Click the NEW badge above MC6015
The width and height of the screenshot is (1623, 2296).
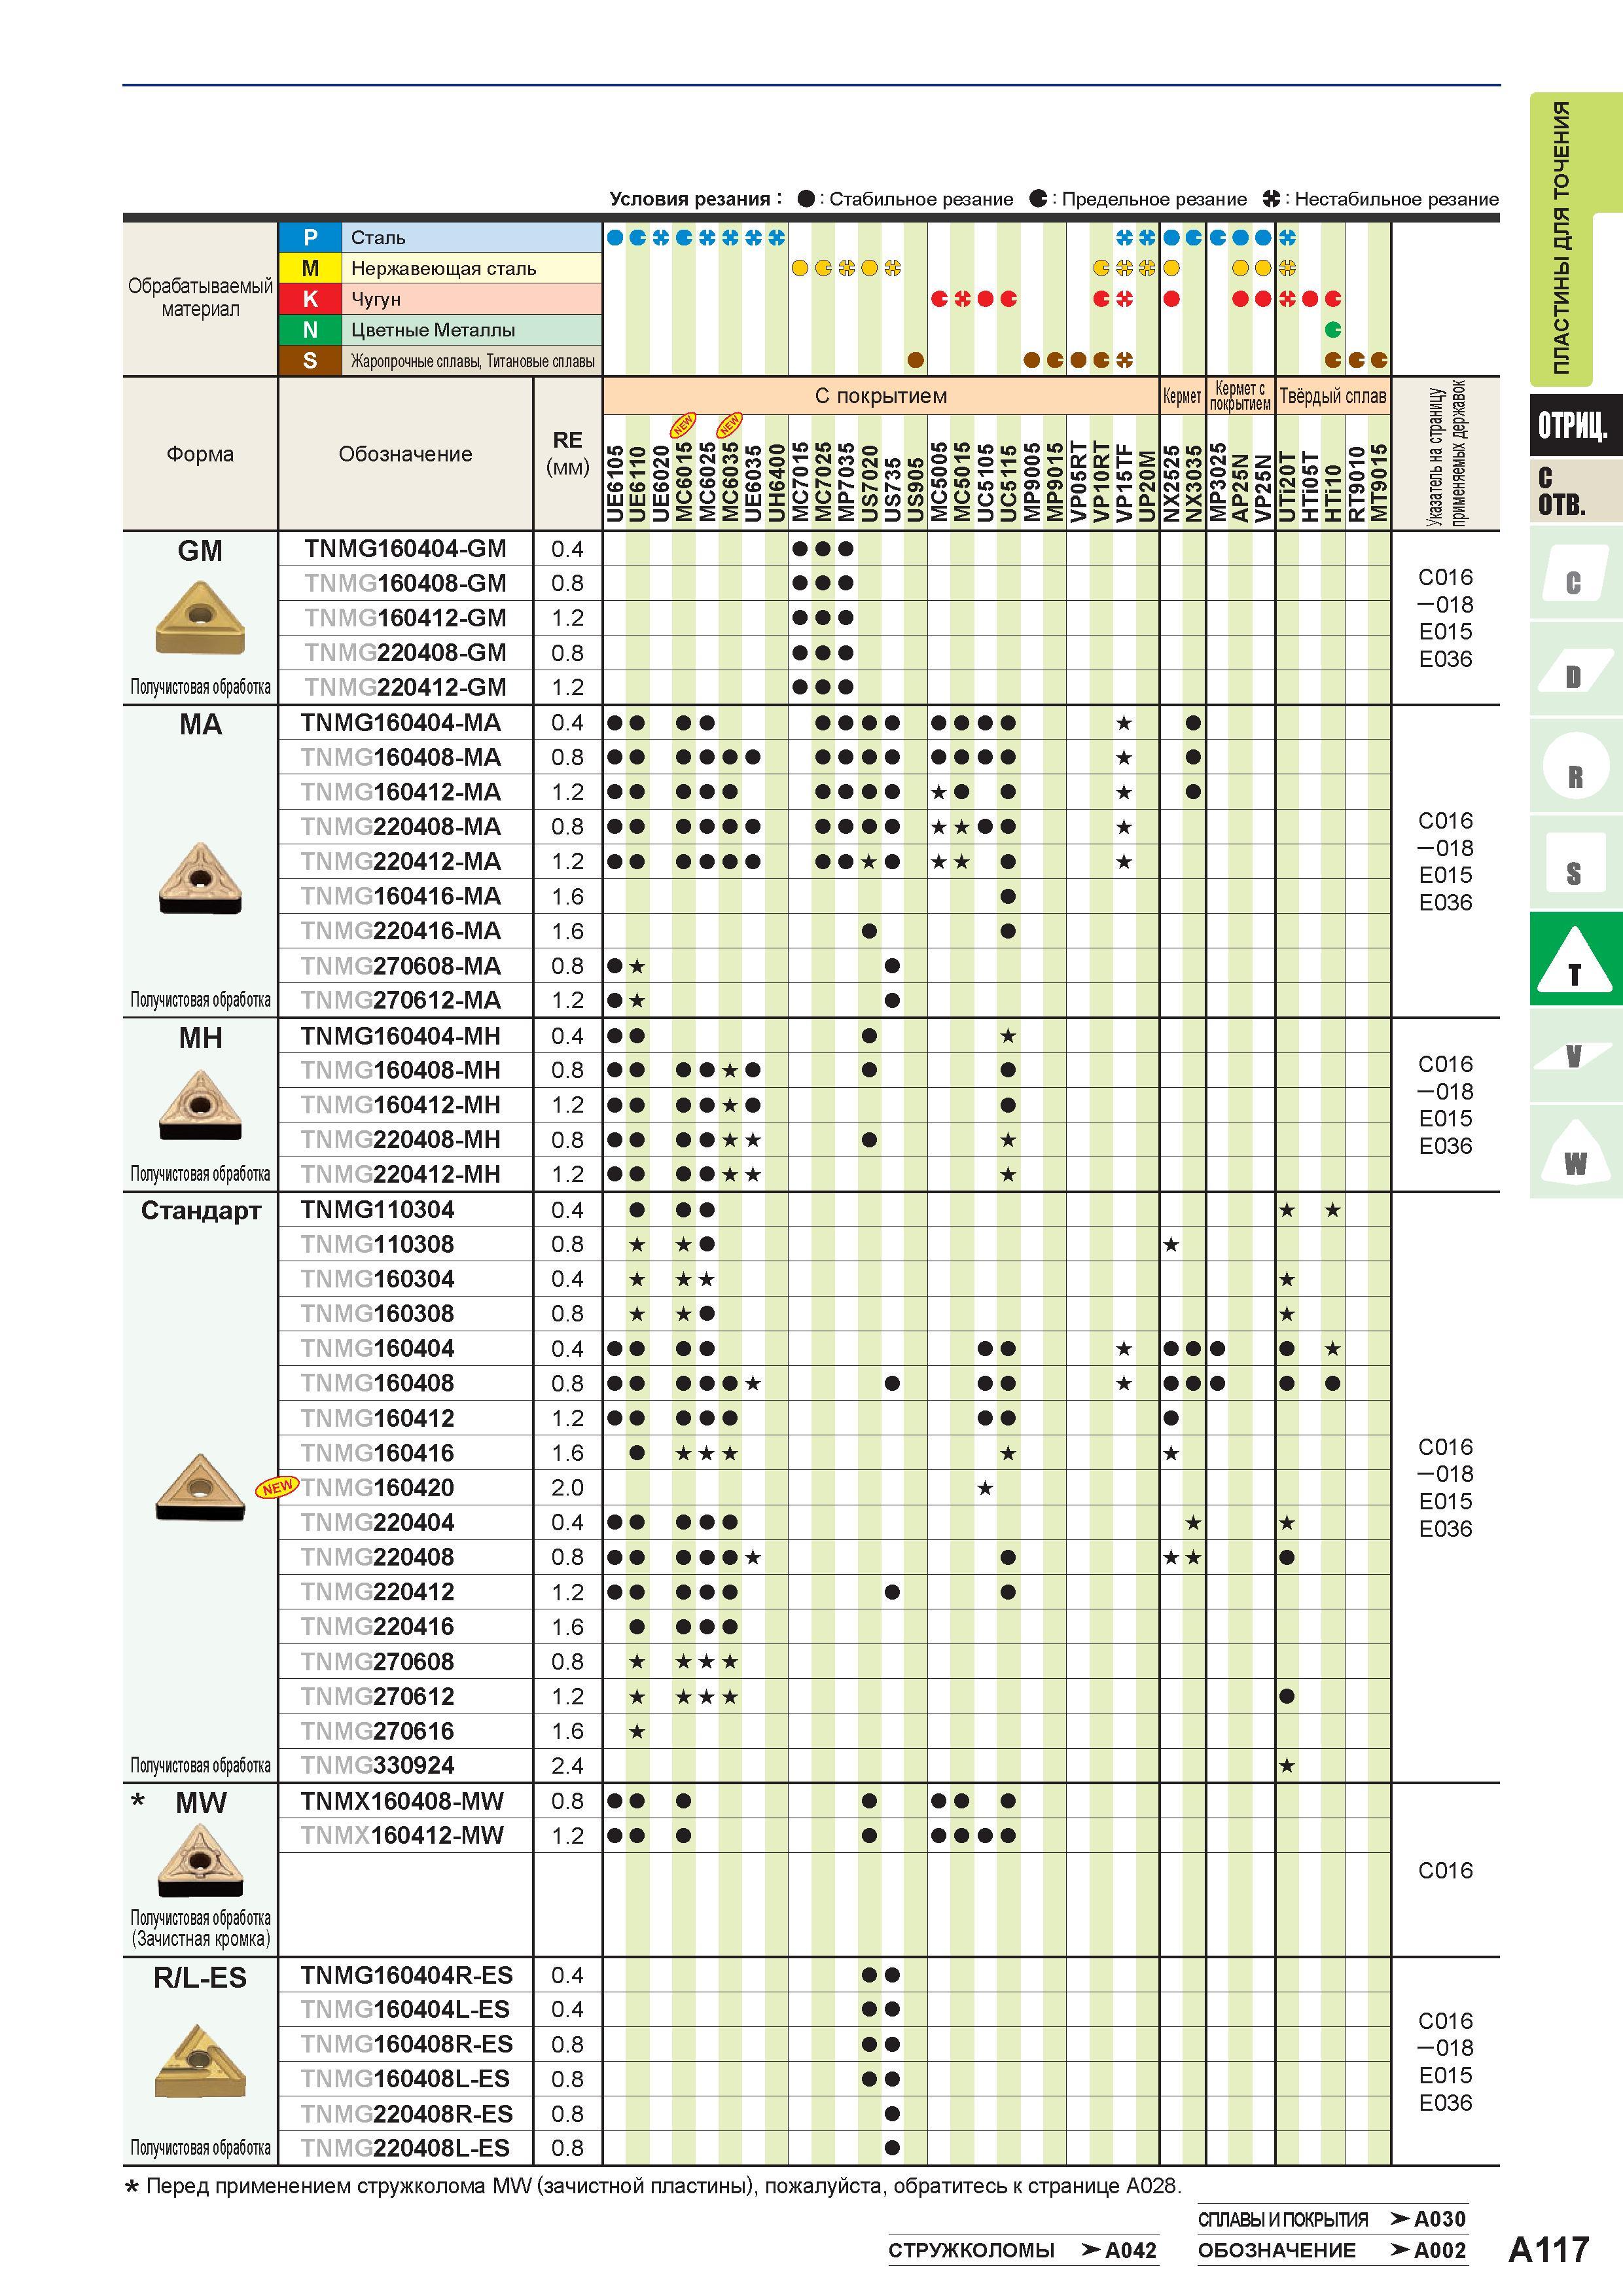tap(683, 426)
